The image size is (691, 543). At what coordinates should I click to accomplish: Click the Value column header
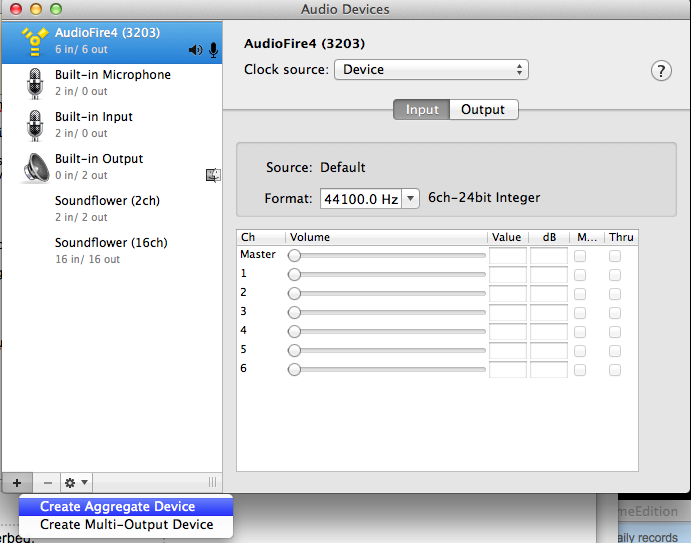point(507,237)
